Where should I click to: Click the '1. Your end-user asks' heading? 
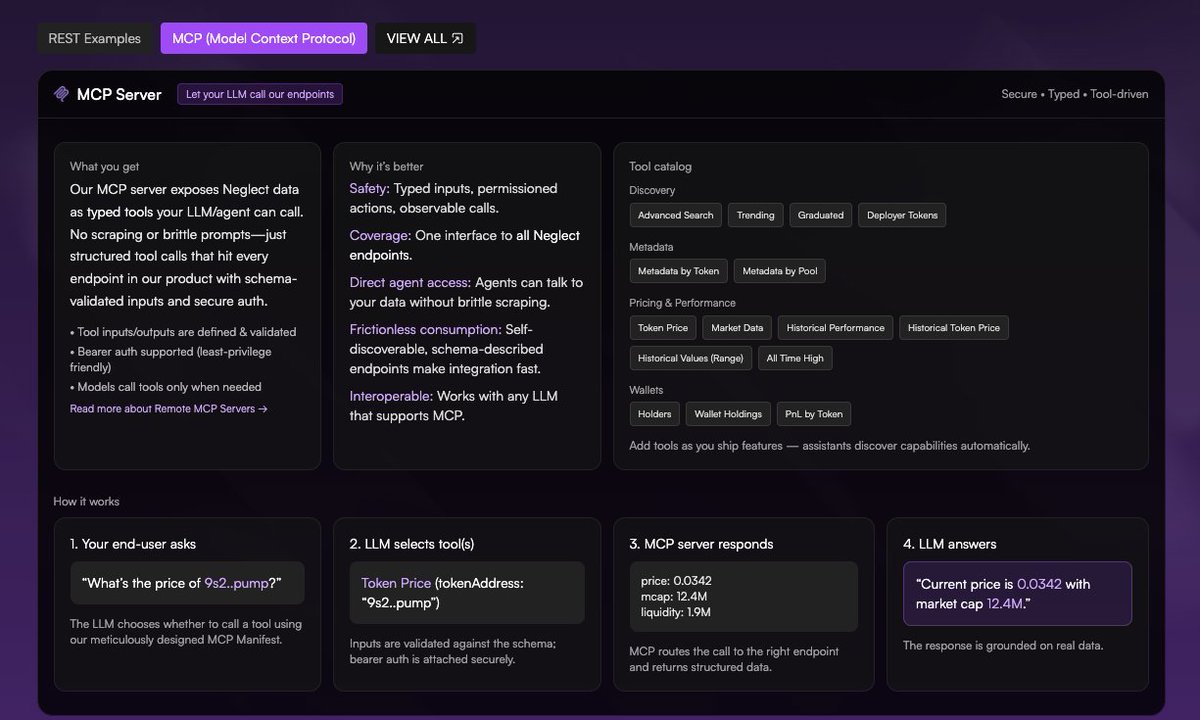click(x=133, y=544)
